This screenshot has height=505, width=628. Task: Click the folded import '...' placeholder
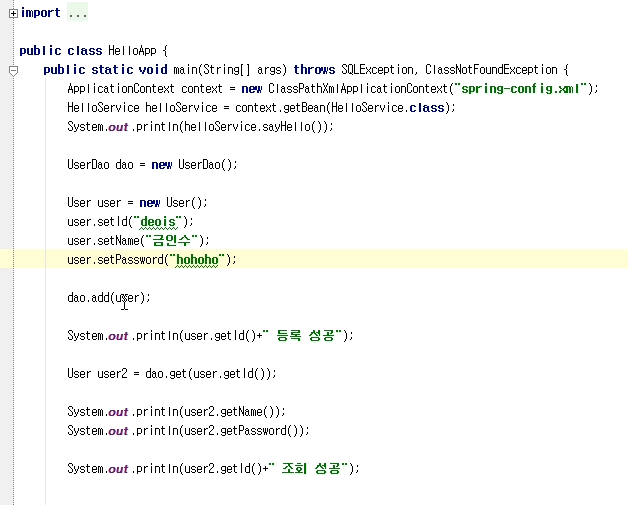point(77,12)
